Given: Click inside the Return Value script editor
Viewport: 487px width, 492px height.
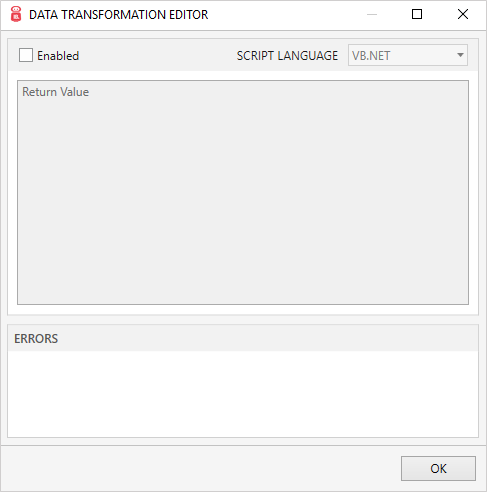Looking at the screenshot, I should click(243, 192).
